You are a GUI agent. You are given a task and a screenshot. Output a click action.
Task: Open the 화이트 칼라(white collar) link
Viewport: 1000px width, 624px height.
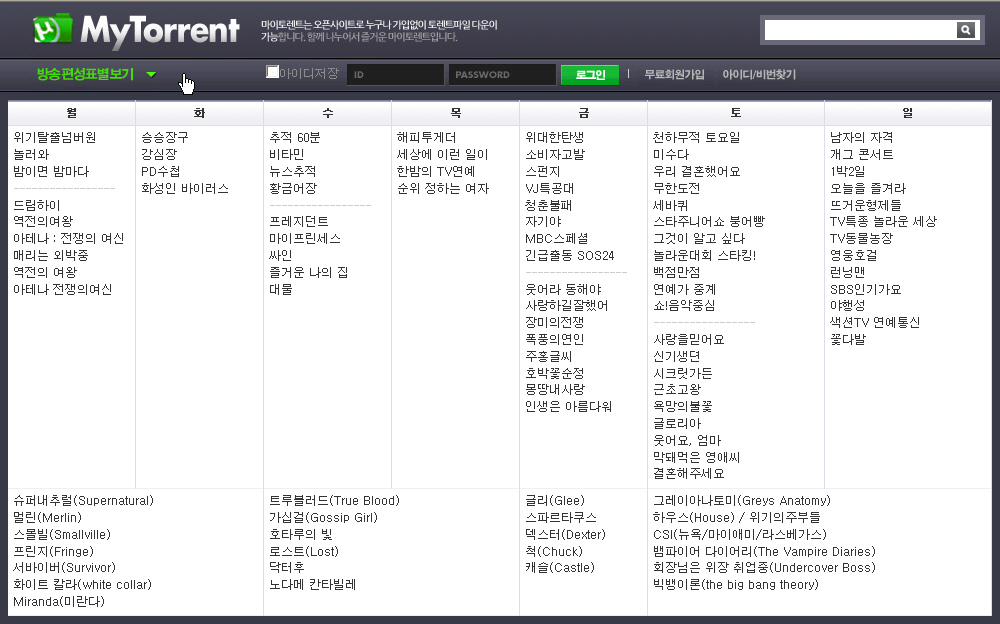82,584
